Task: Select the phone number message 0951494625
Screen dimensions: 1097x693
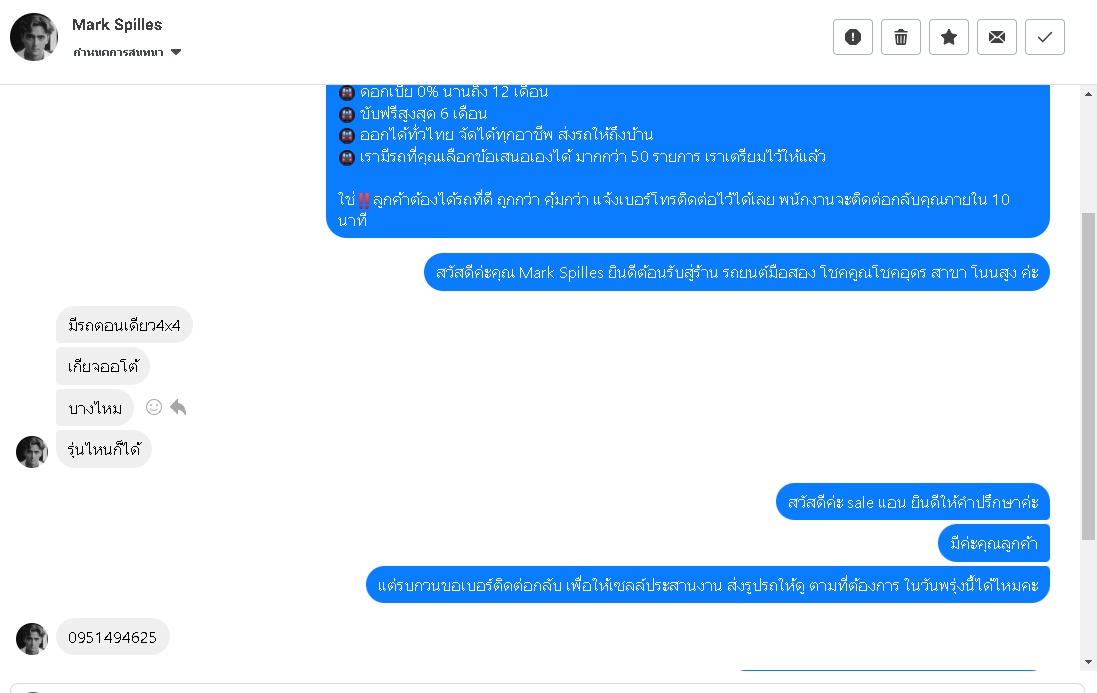Action: [x=113, y=637]
